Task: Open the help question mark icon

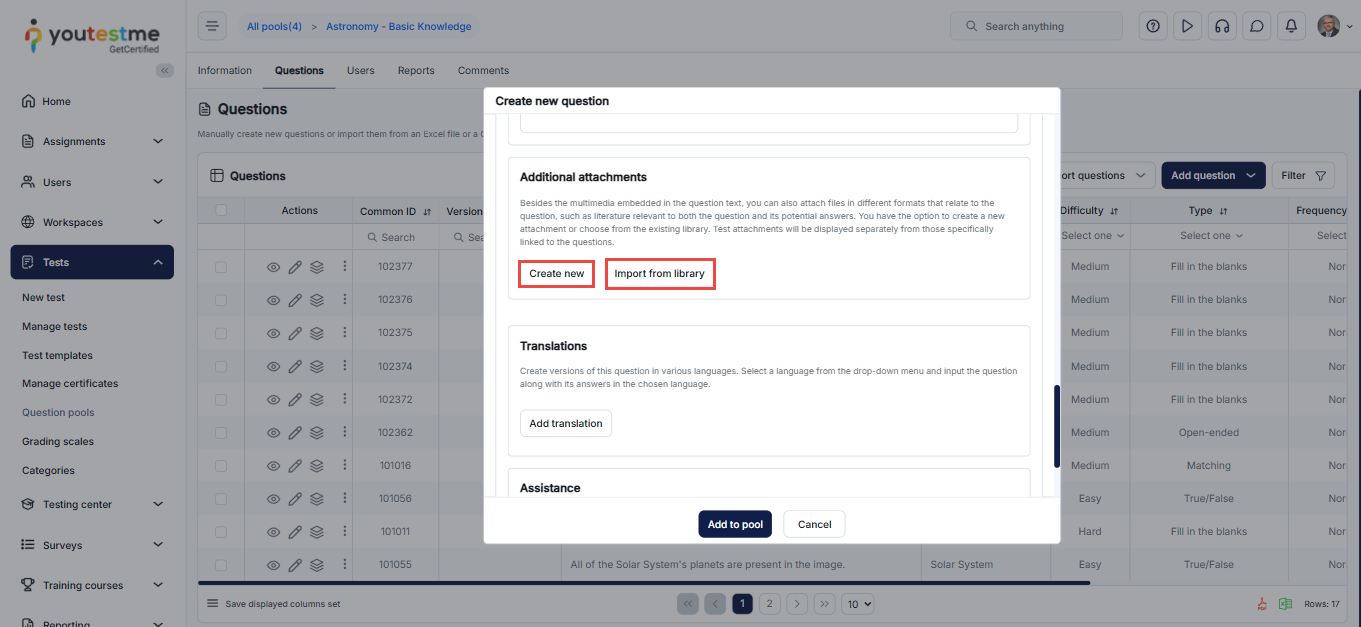Action: coord(1153,26)
